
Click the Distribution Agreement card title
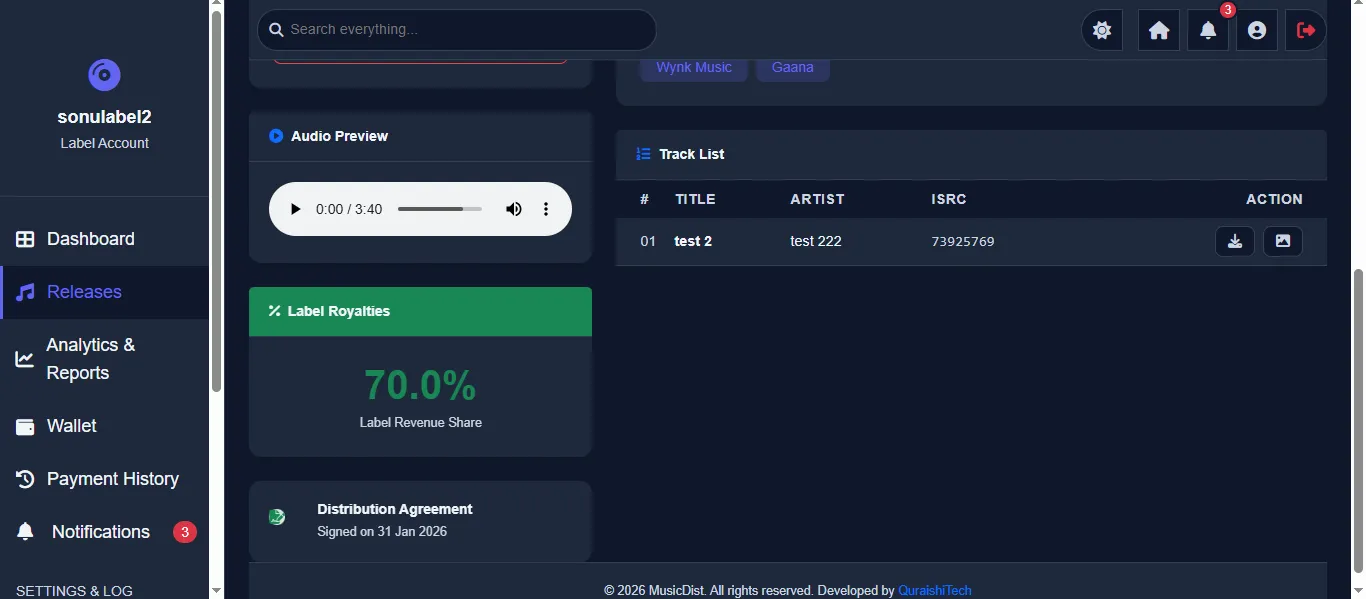tap(395, 509)
